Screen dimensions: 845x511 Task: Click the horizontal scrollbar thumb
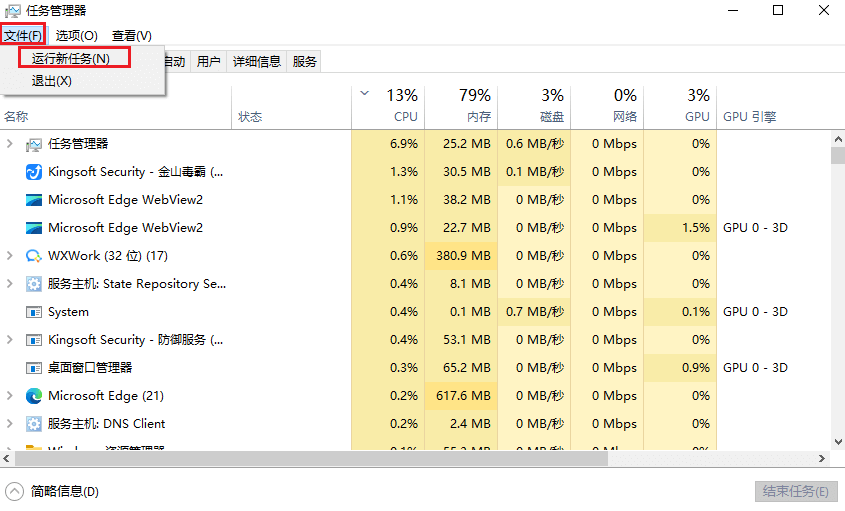pos(311,458)
